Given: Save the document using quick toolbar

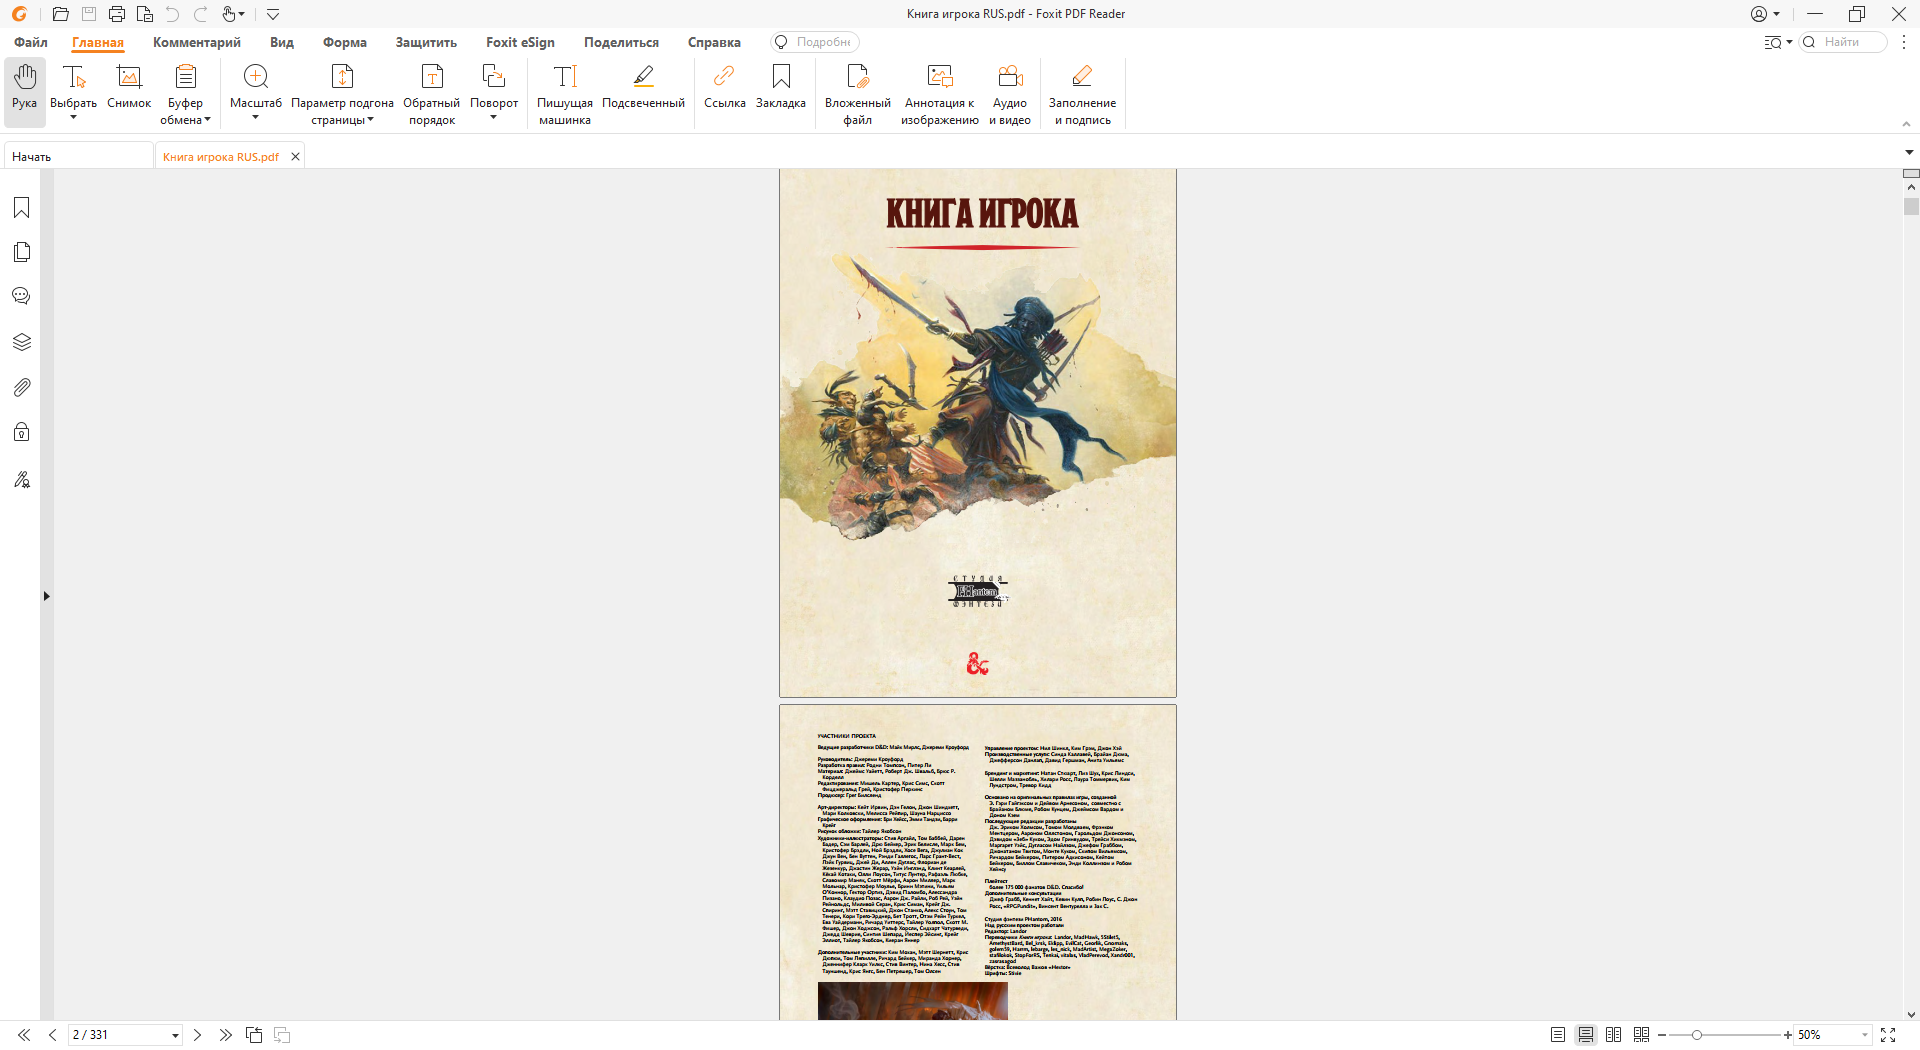Looking at the screenshot, I should coord(89,14).
